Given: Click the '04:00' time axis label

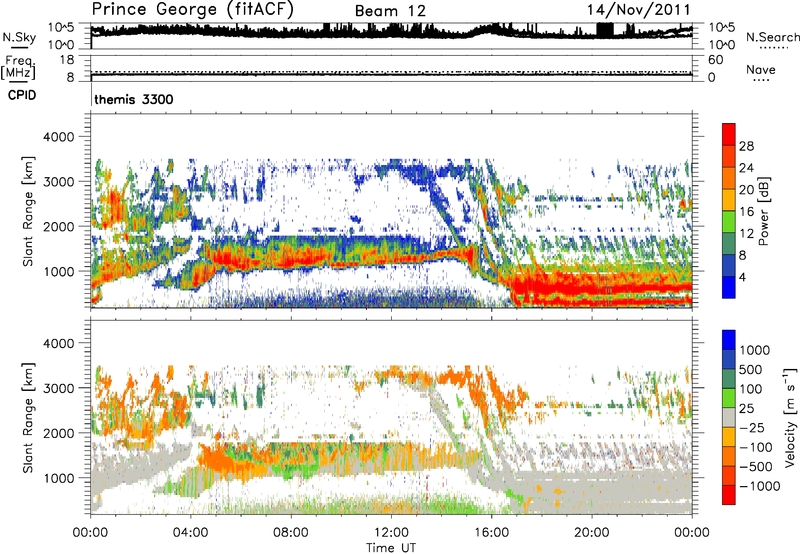Looking at the screenshot, I should [x=191, y=533].
